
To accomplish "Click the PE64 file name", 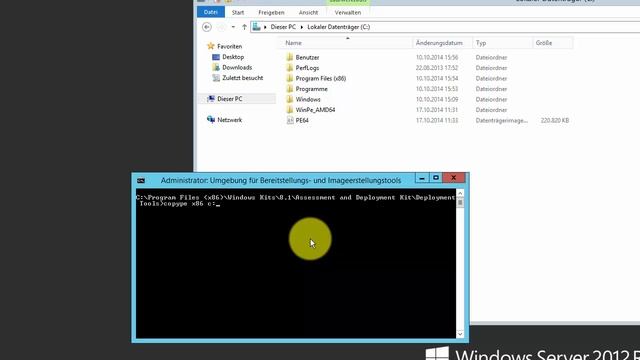I will click(x=302, y=120).
